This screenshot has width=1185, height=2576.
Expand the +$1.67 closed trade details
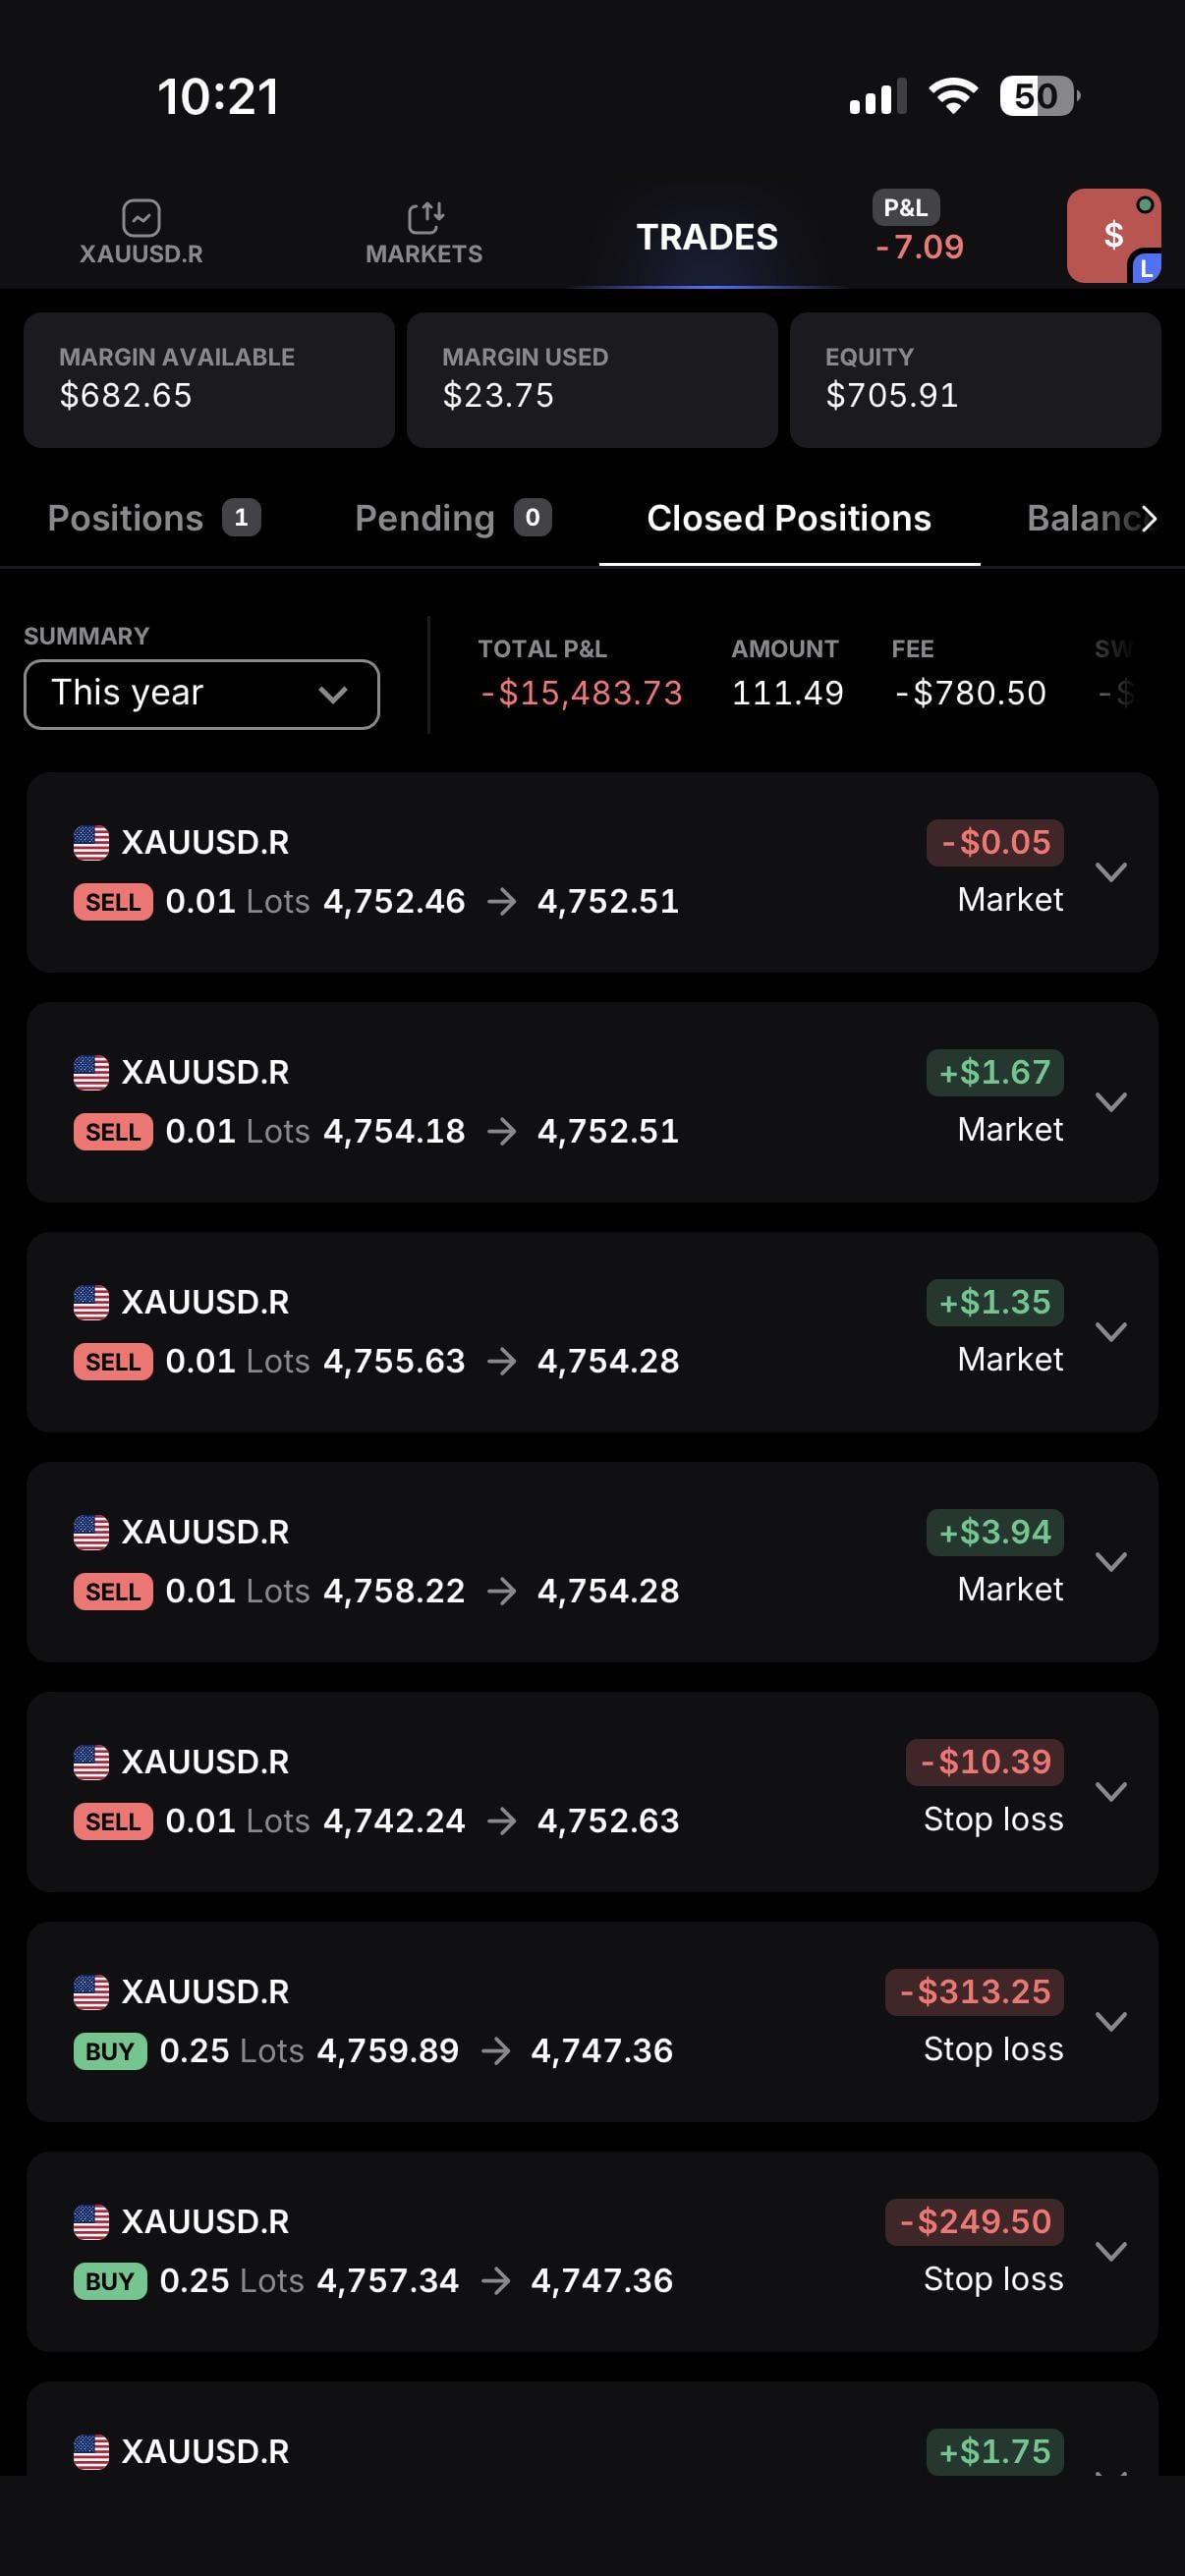pos(1111,1102)
